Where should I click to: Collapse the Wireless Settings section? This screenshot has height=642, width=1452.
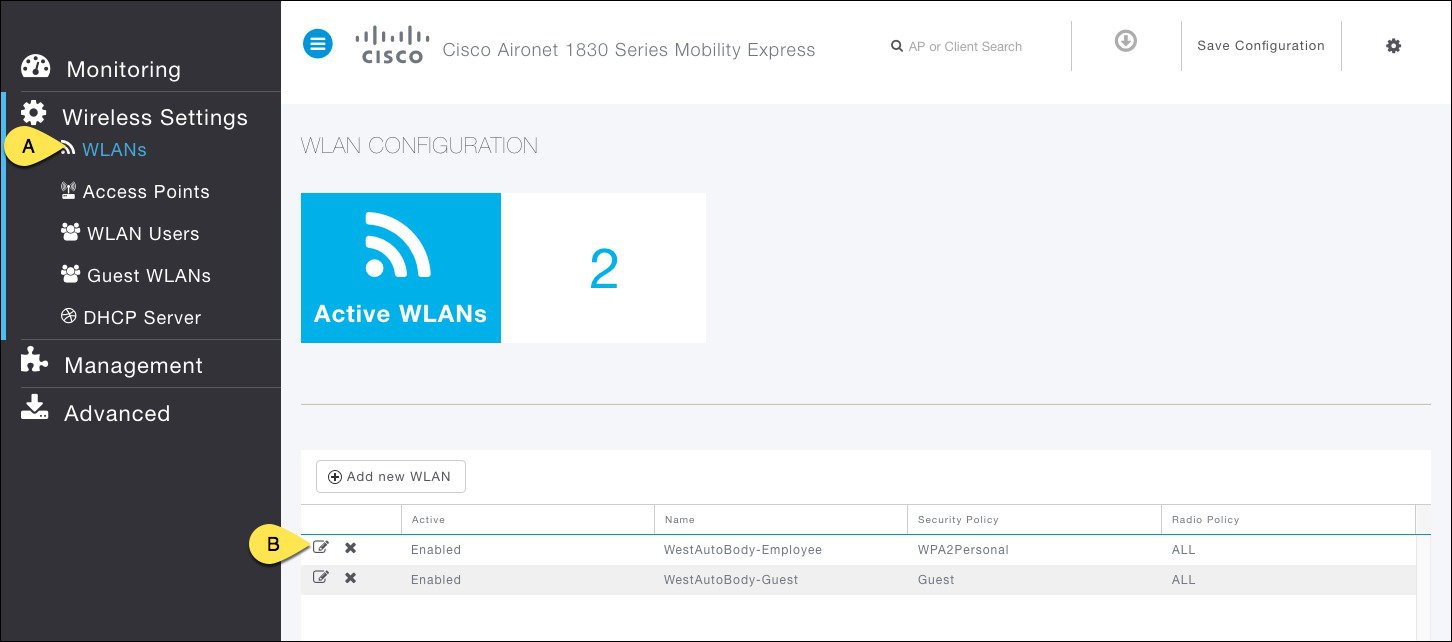pos(154,117)
